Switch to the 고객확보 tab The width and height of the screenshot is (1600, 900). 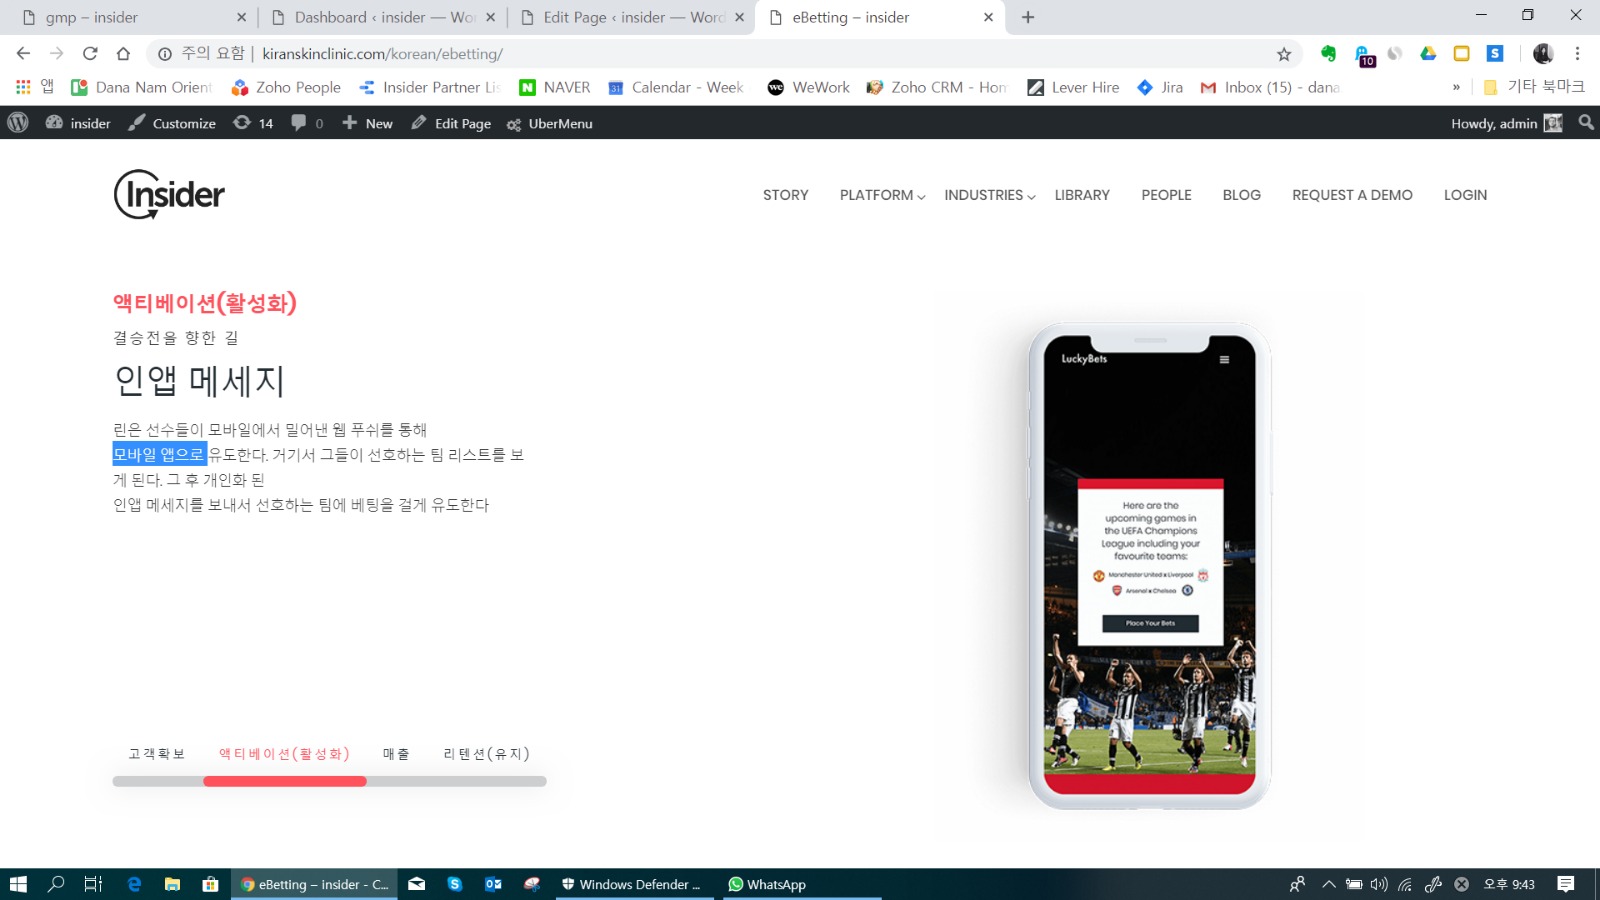pyautogui.click(x=157, y=754)
